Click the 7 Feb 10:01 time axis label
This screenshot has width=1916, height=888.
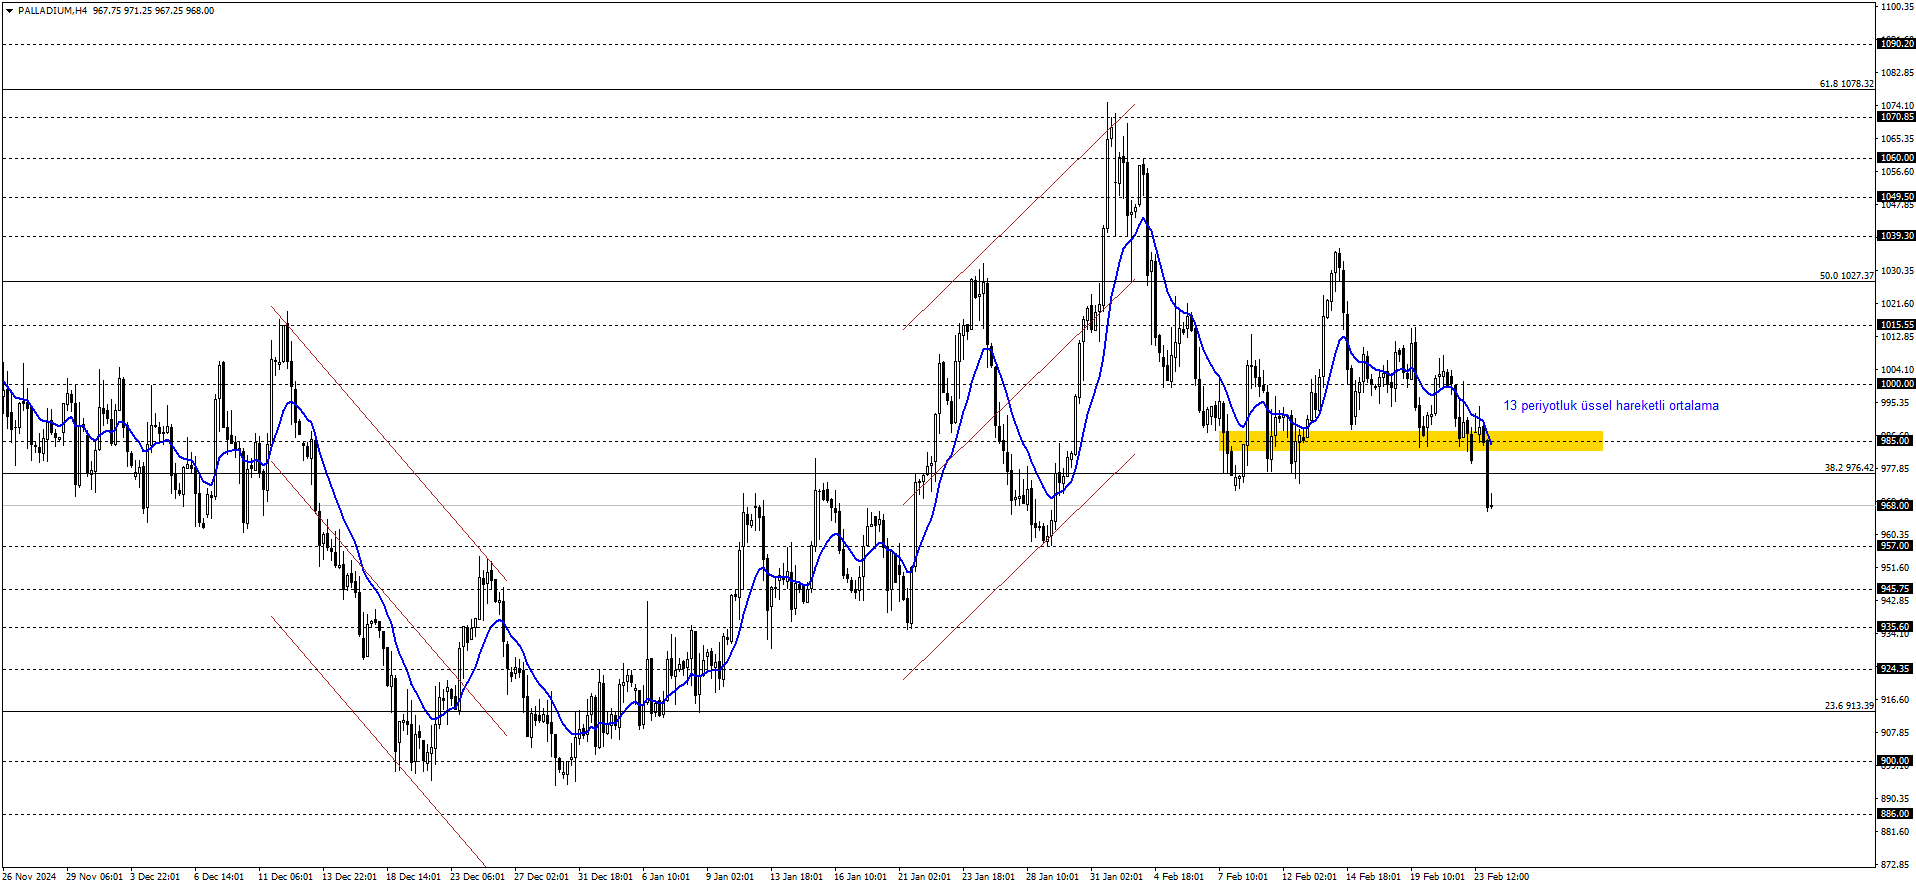[x=1243, y=877]
